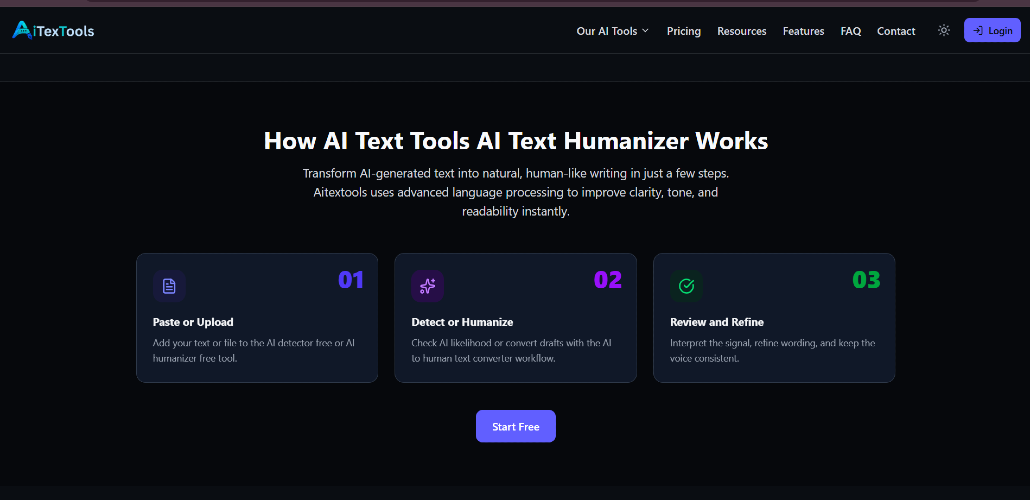Click the Start Free button
Image resolution: width=1030 pixels, height=500 pixels.
(516, 426)
